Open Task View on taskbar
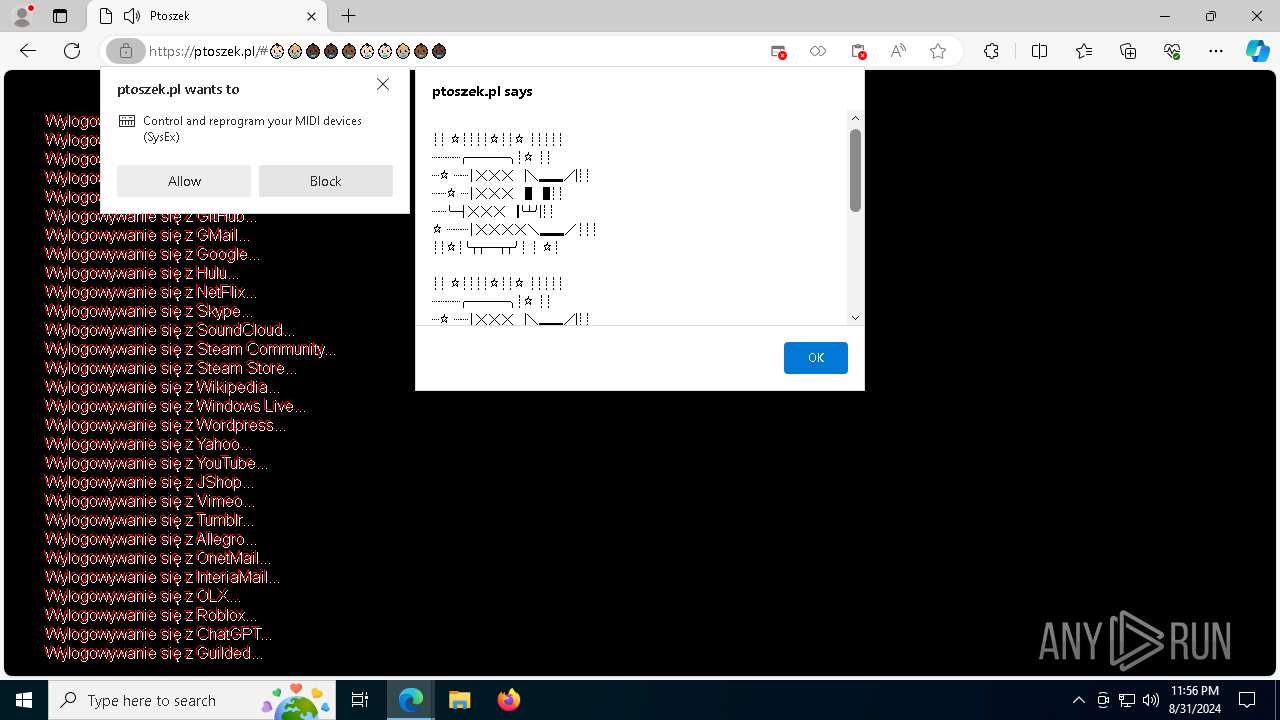 tap(360, 700)
